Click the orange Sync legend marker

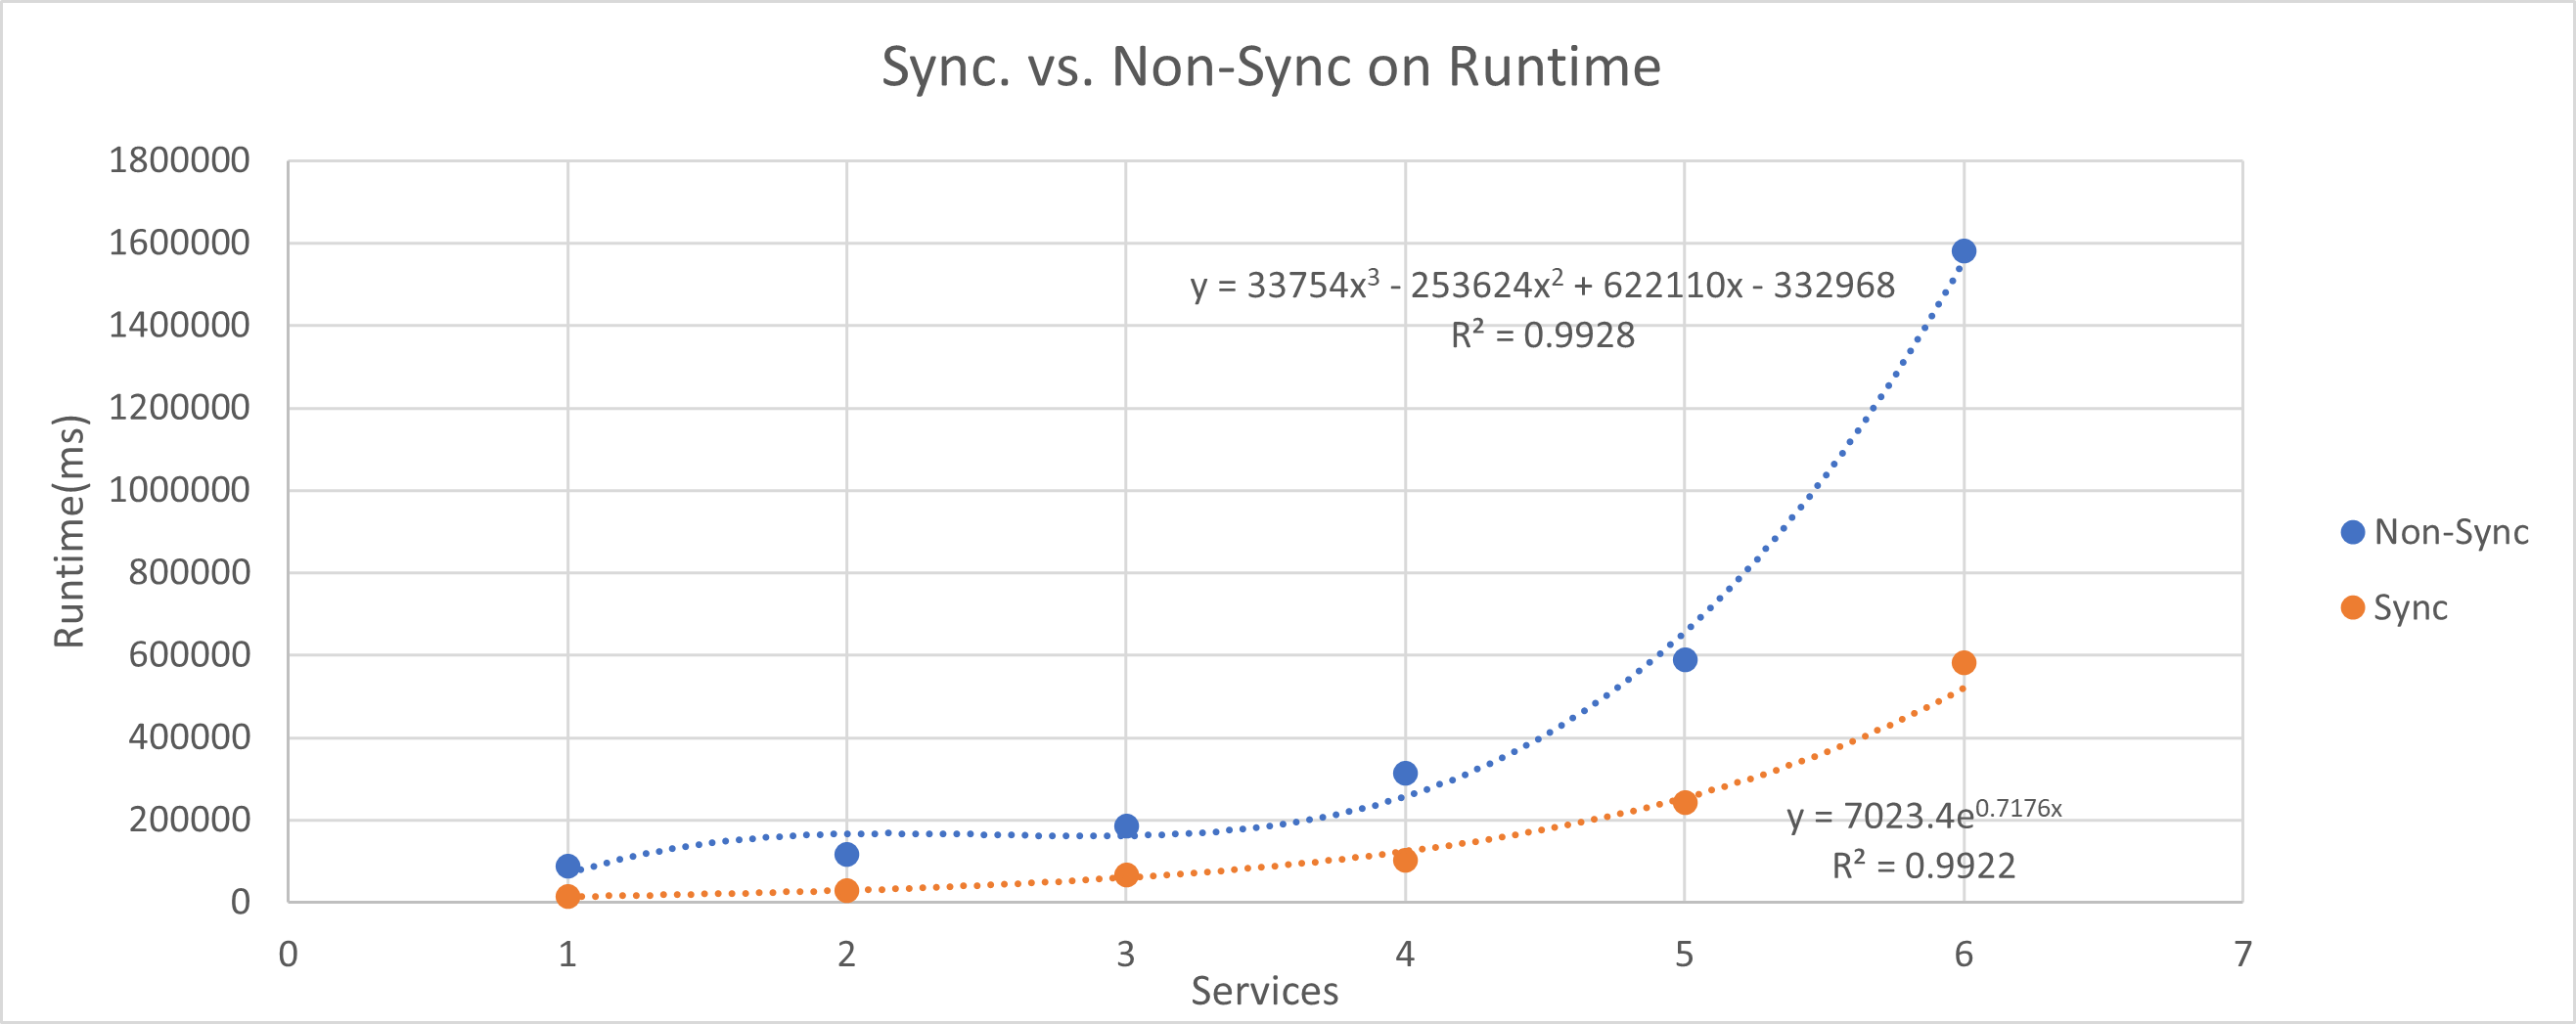click(2352, 608)
